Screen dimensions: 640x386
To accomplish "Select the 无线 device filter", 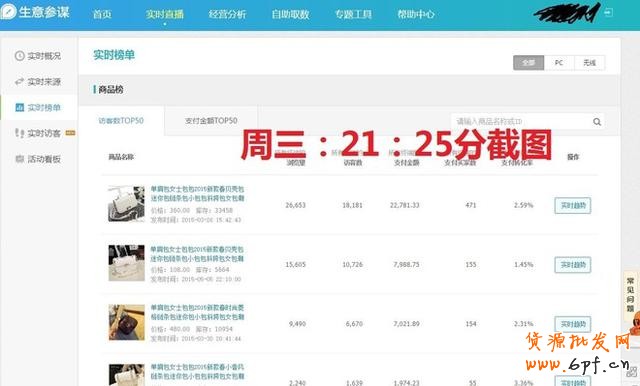I will [589, 62].
